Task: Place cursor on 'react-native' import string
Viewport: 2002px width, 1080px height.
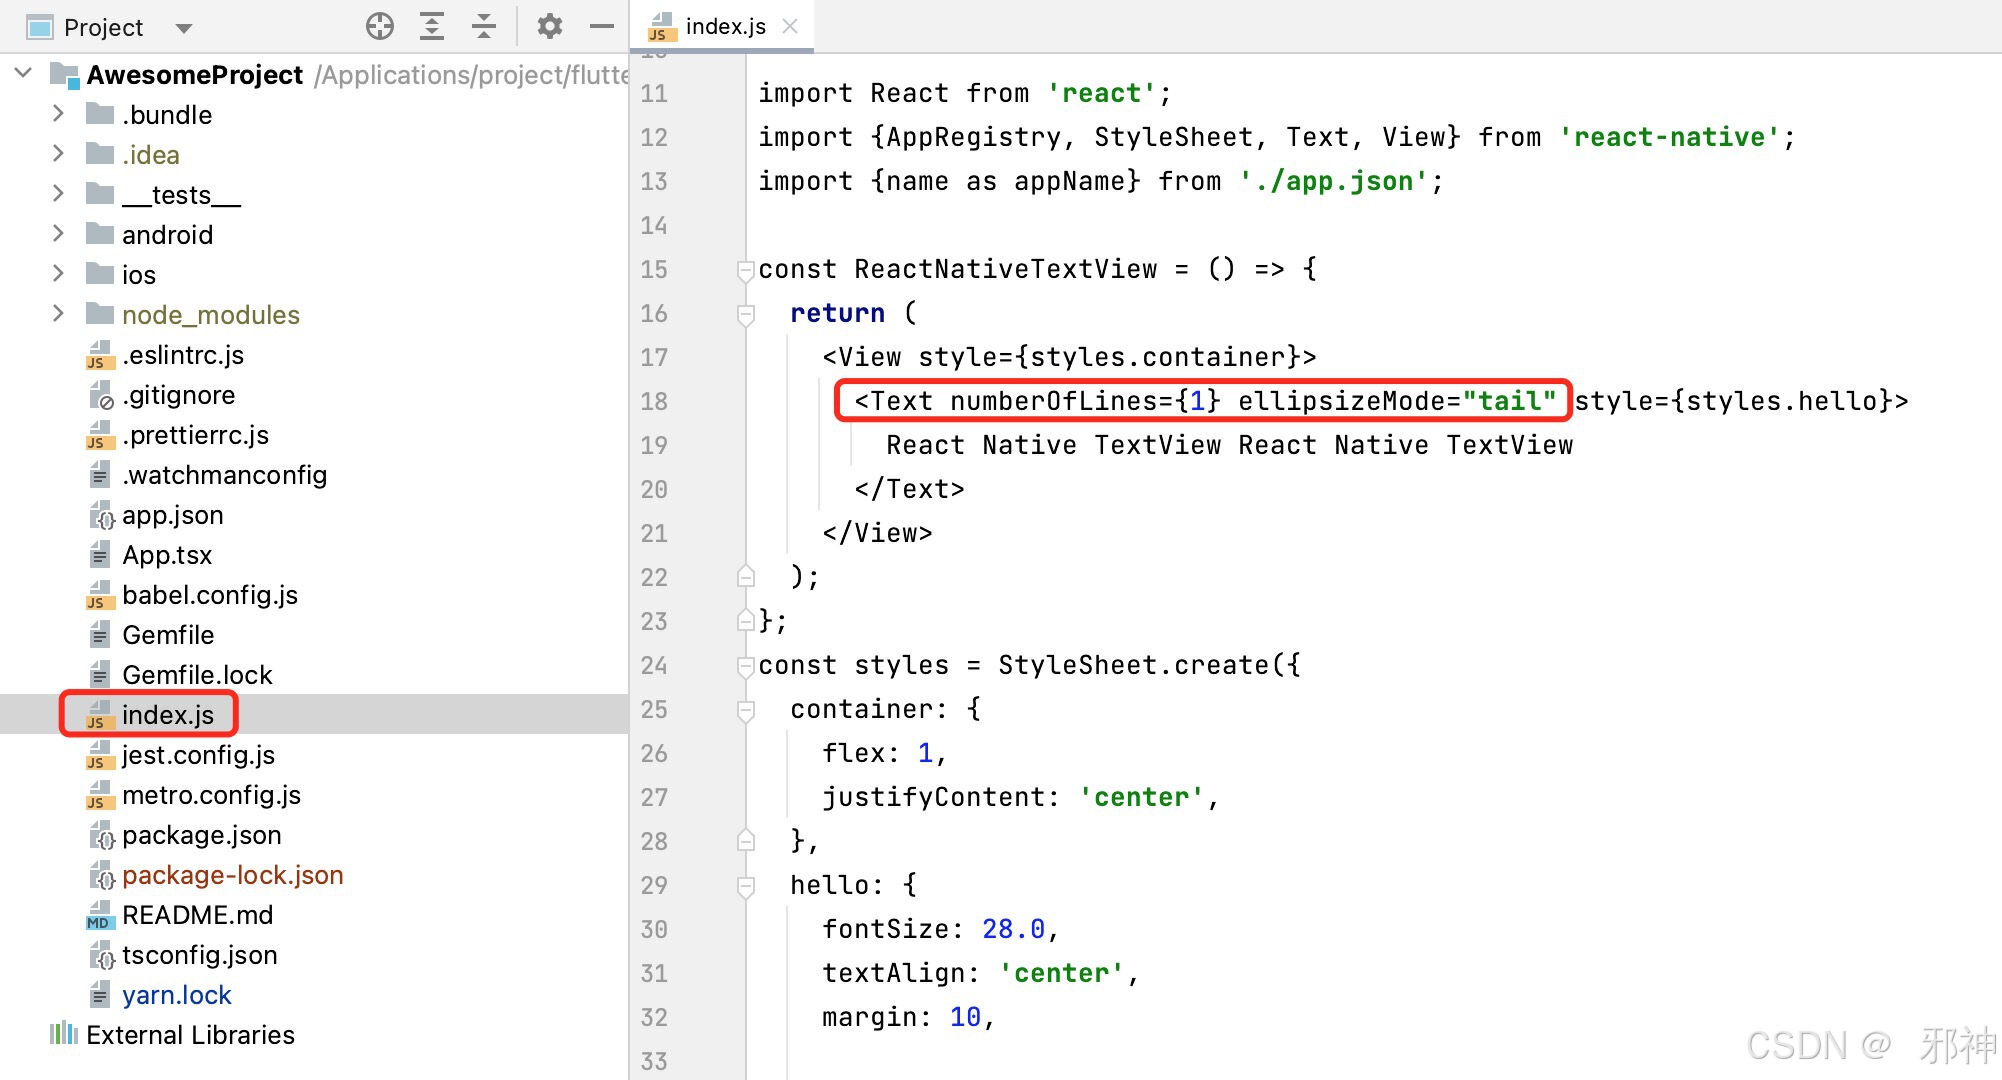Action: (1669, 137)
